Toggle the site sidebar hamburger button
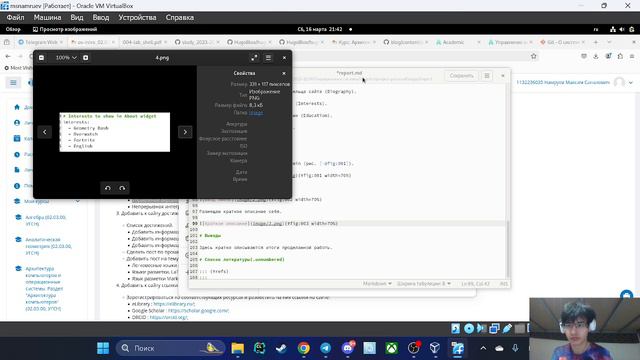The image size is (640, 360). (x=13, y=83)
